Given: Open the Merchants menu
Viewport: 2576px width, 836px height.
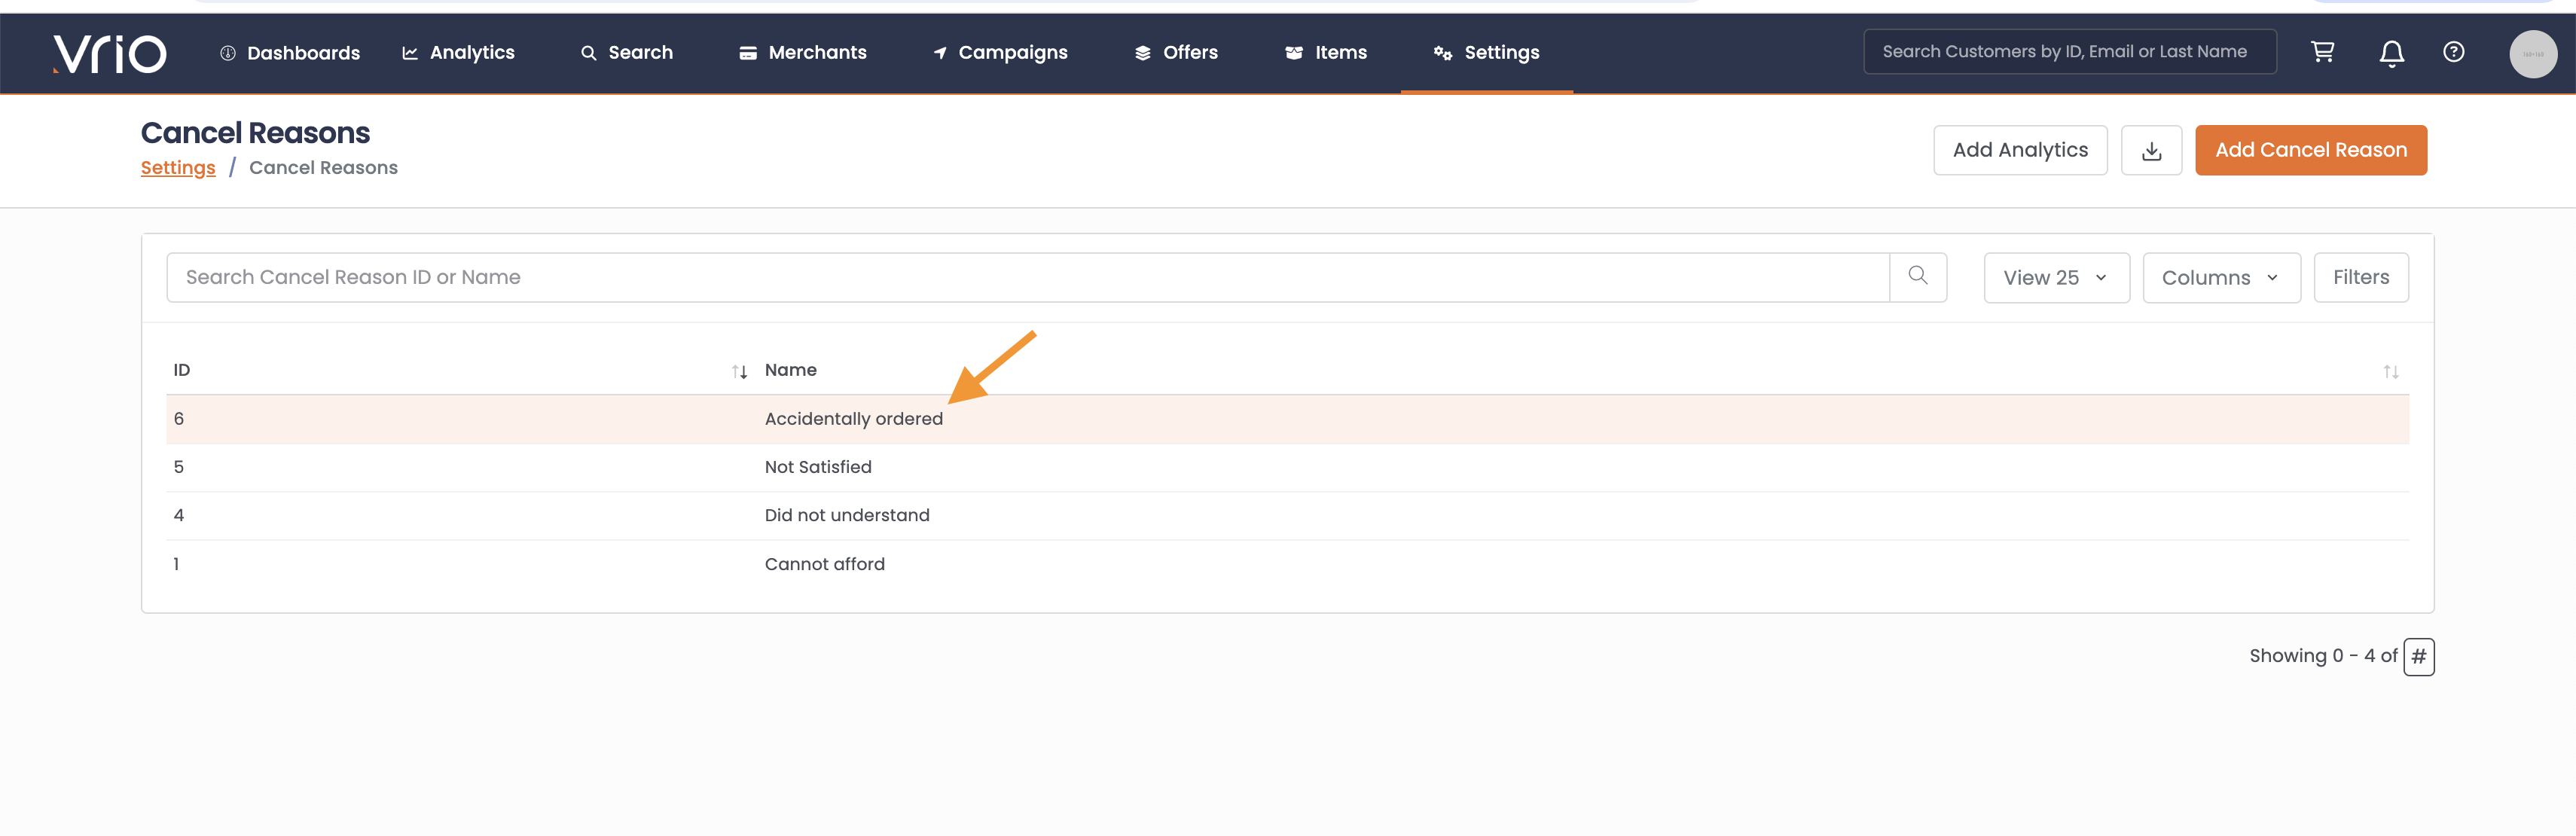Looking at the screenshot, I should pos(803,53).
